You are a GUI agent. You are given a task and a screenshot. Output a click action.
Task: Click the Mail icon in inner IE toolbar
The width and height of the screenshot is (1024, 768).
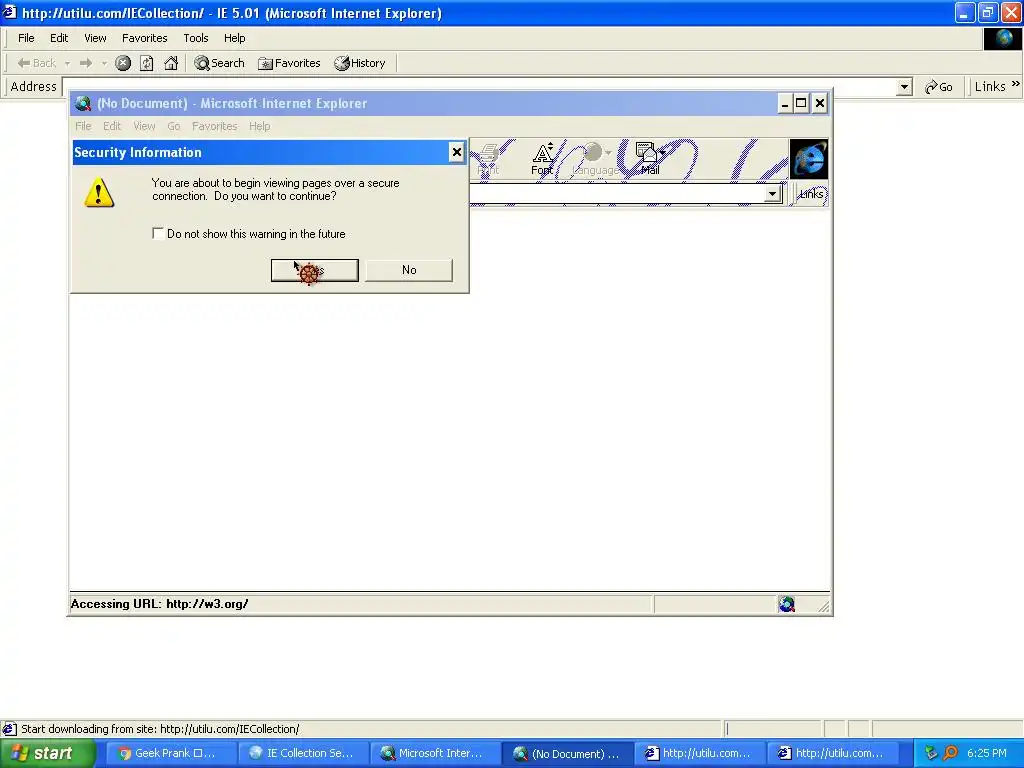650,159
